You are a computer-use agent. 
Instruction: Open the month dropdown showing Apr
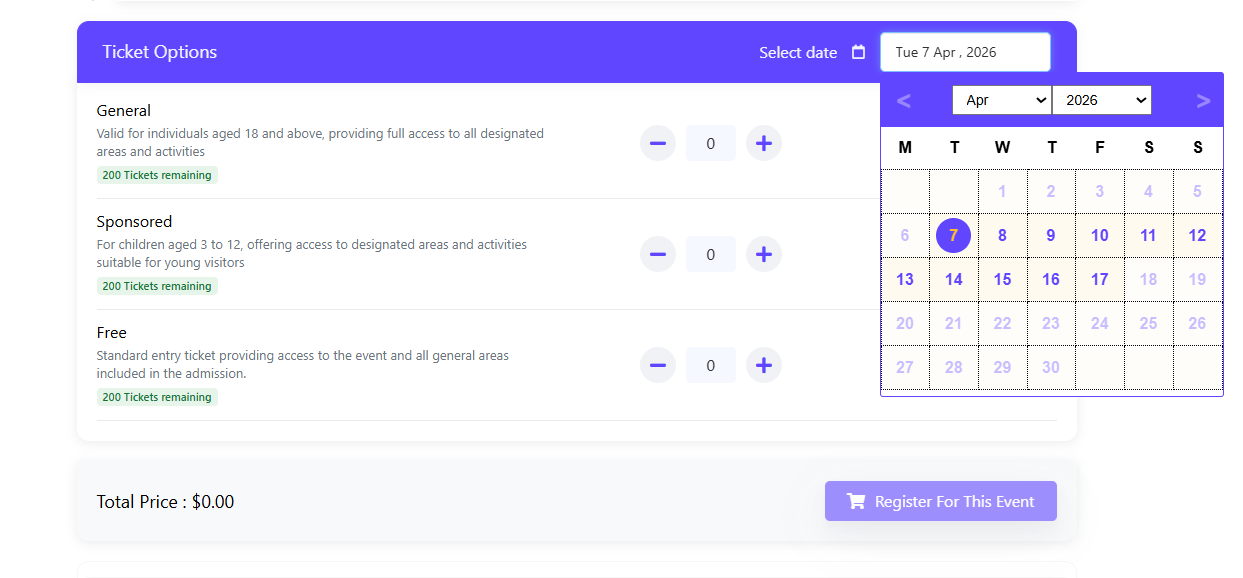point(1001,101)
